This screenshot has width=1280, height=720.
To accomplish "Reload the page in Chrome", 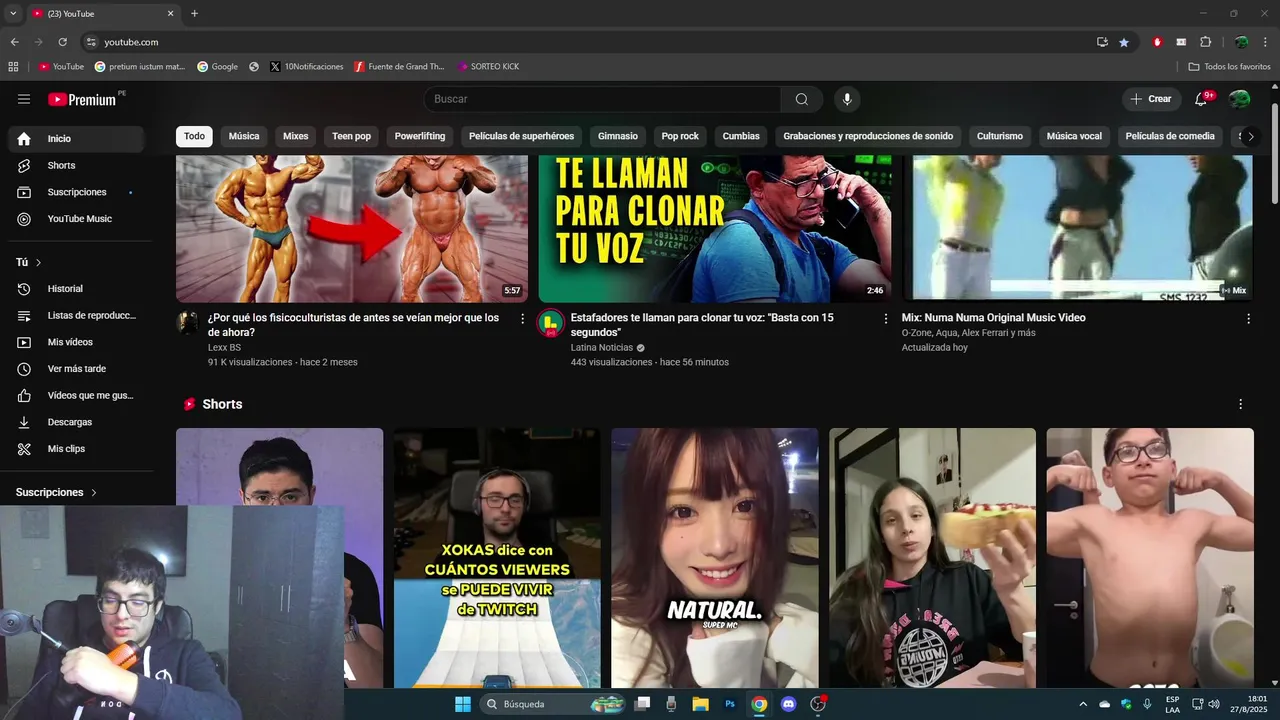I will (62, 42).
